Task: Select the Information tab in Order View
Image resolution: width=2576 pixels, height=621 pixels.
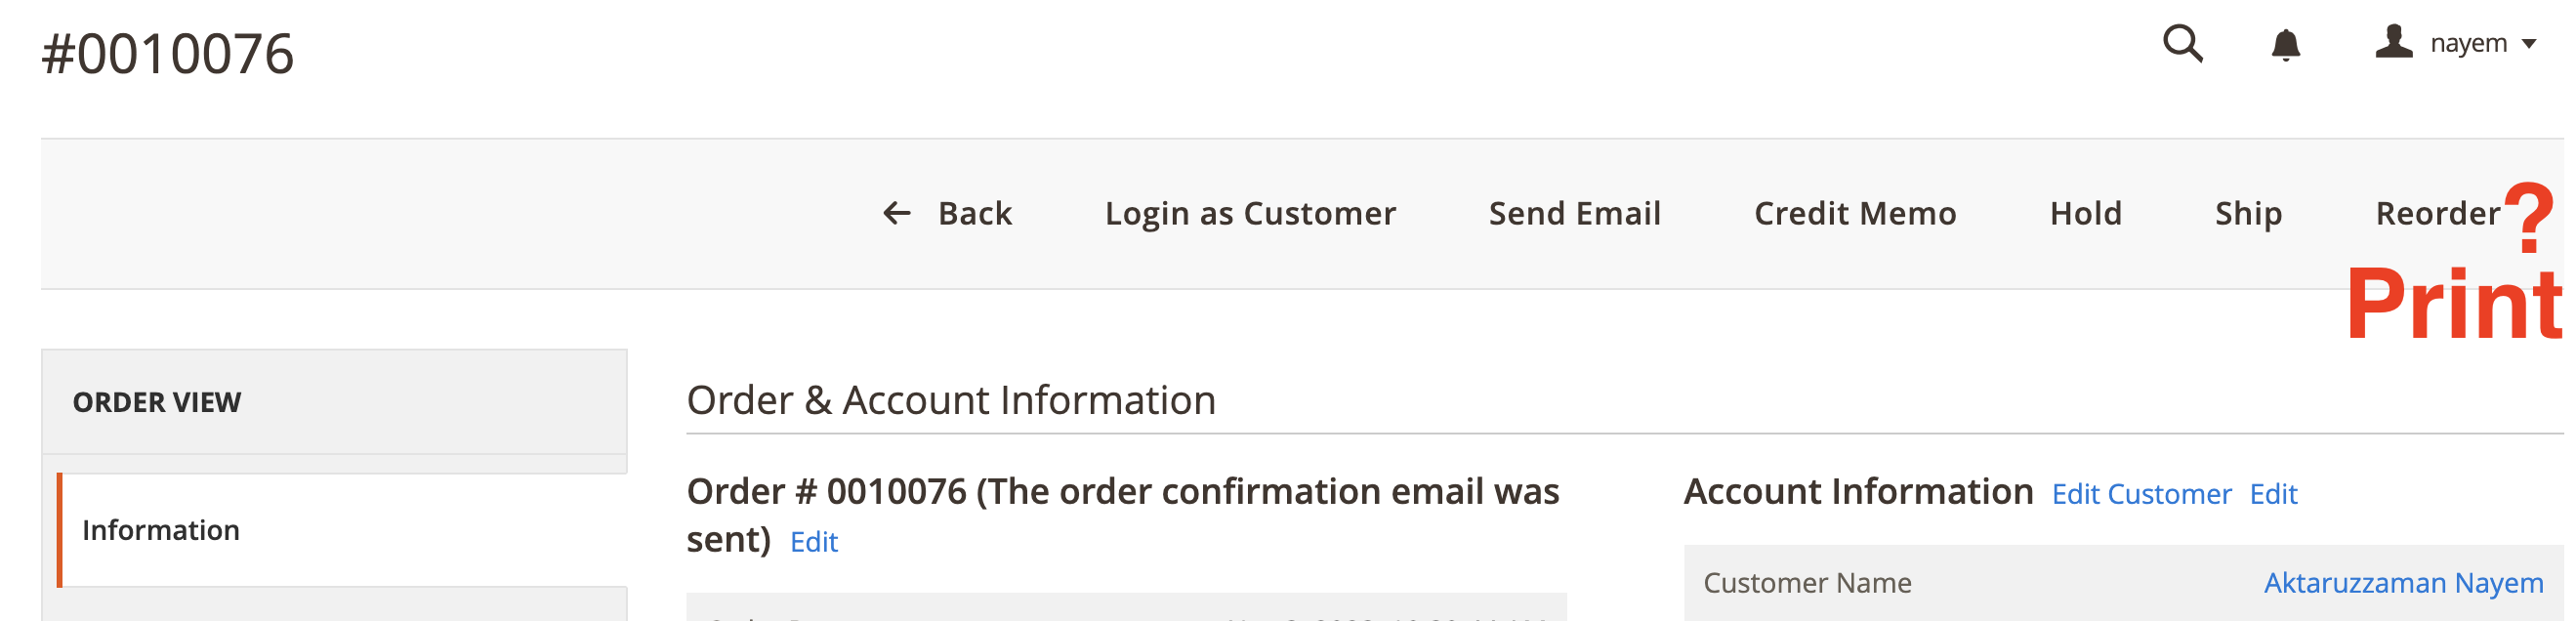Action: (161, 530)
